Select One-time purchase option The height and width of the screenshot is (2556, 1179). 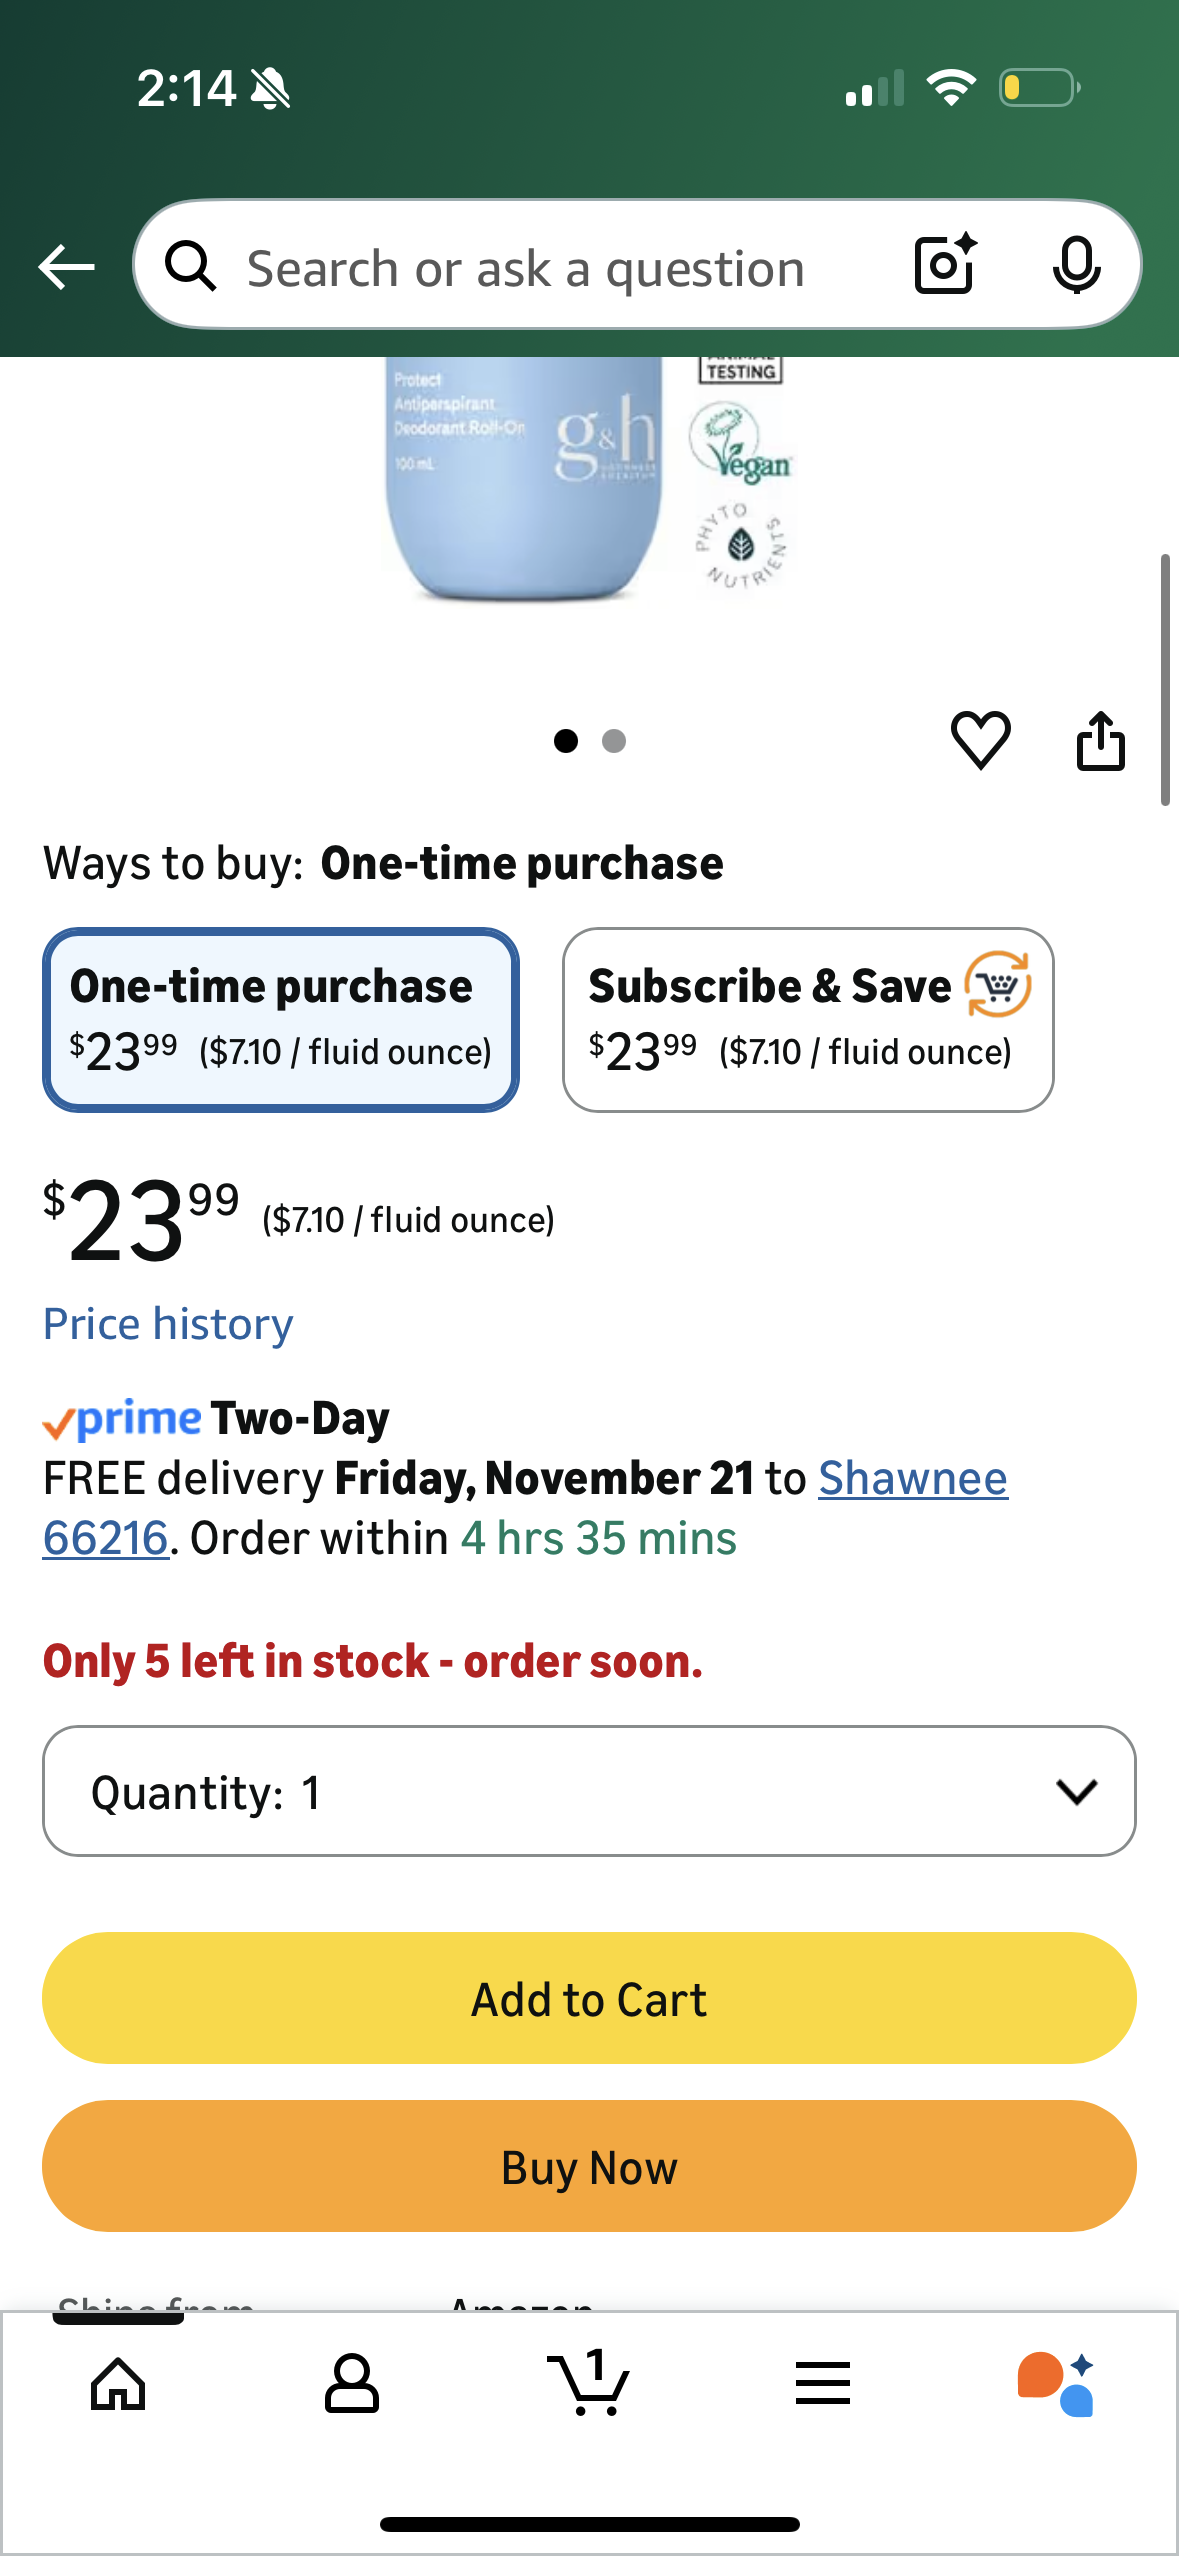click(x=280, y=1019)
